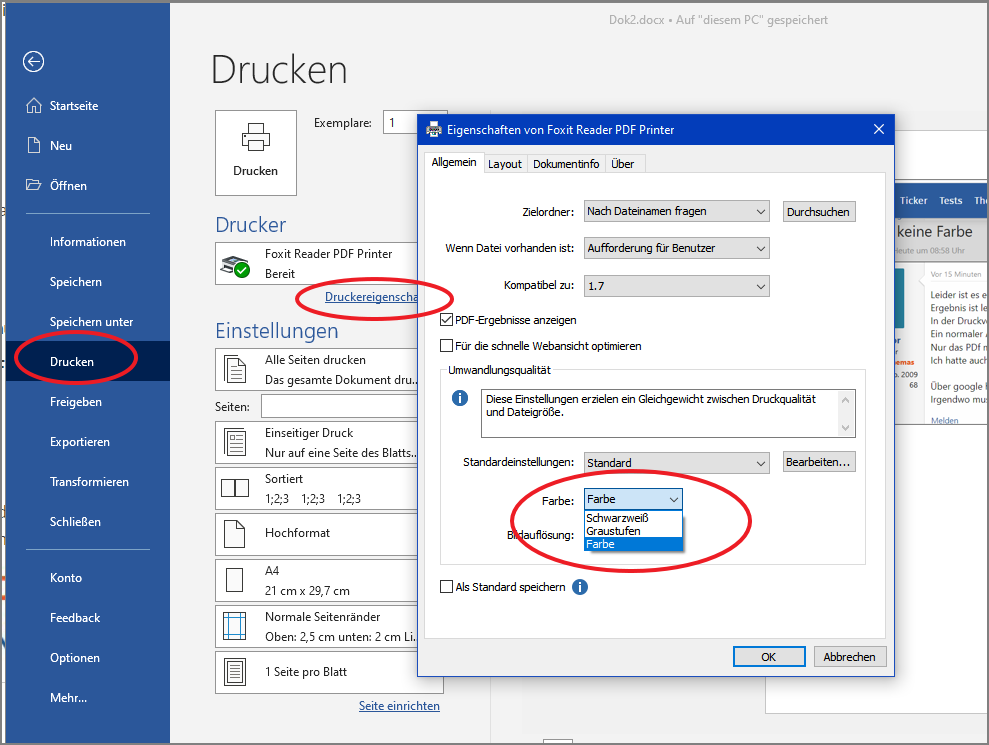Click the Seiten input field
The image size is (989, 745).
click(x=339, y=406)
